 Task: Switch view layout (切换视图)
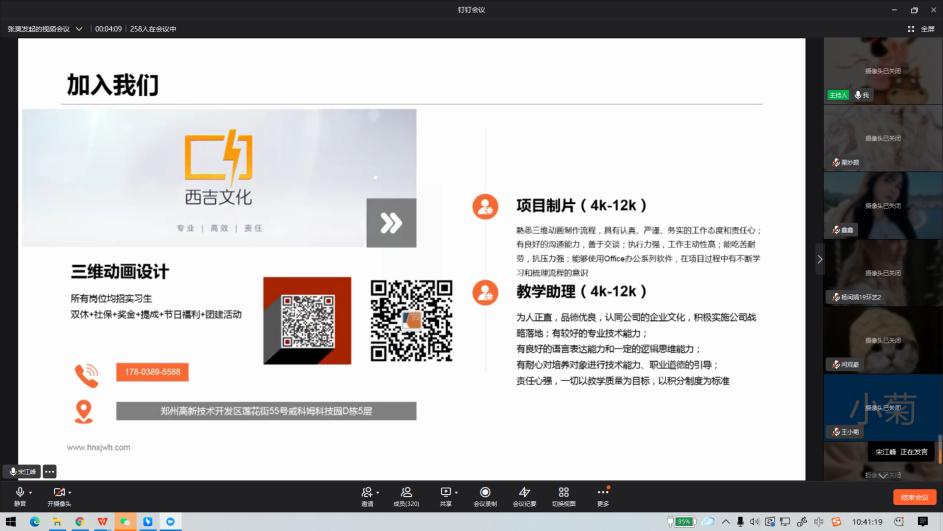tap(564, 492)
